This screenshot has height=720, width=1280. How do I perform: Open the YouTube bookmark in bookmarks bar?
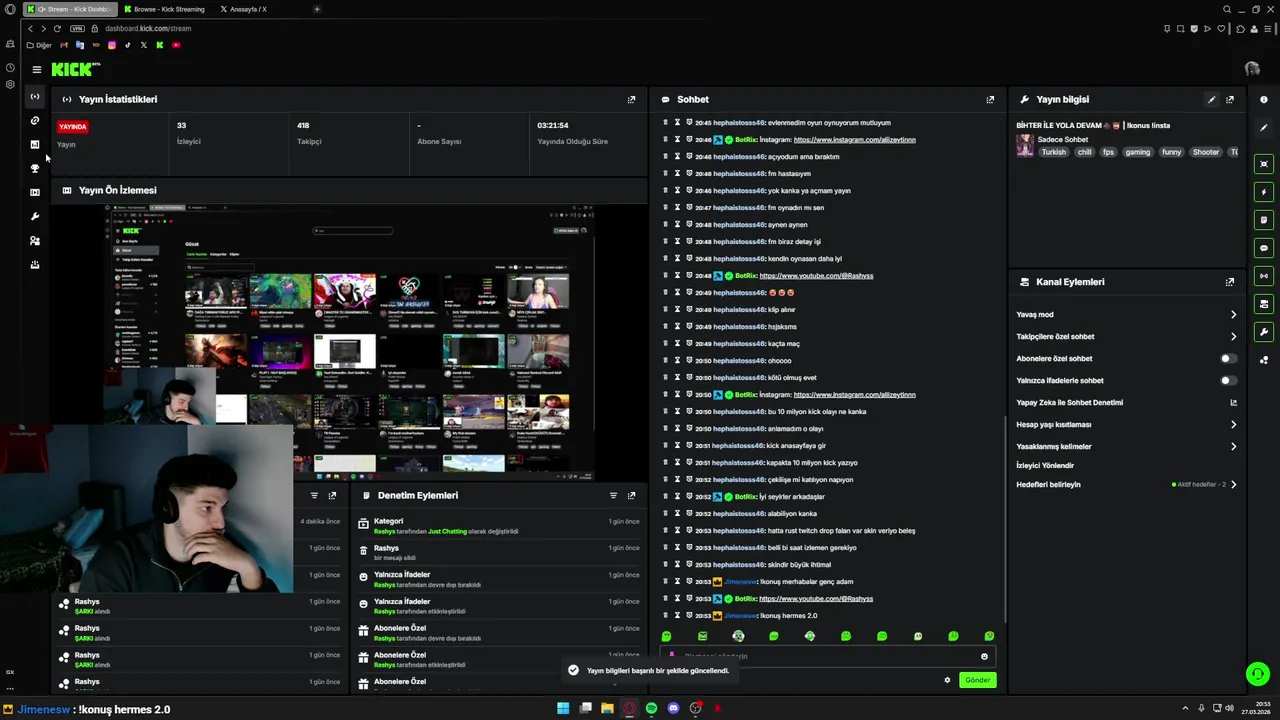tap(176, 45)
